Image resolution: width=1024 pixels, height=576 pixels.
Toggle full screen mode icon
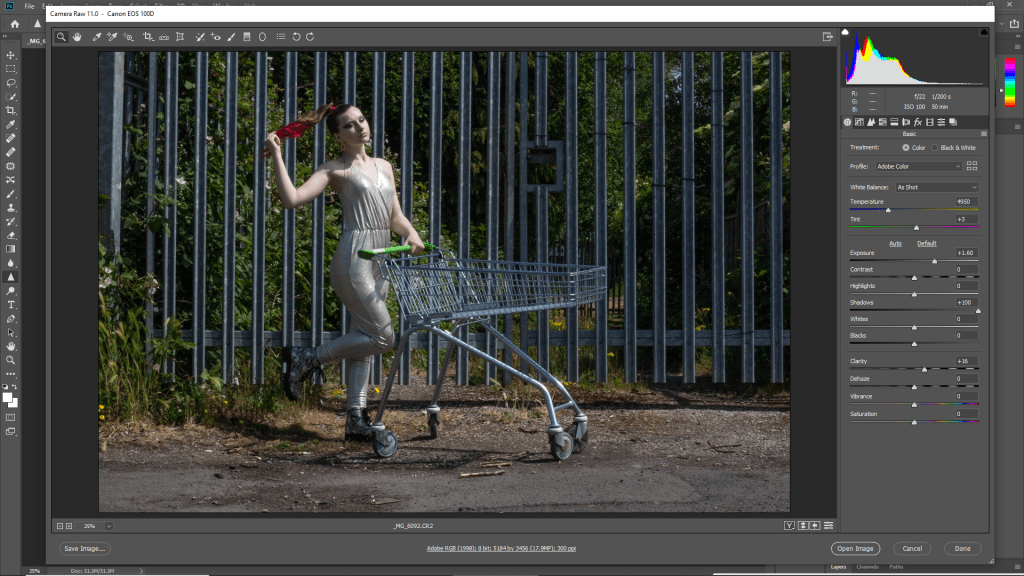[x=827, y=37]
